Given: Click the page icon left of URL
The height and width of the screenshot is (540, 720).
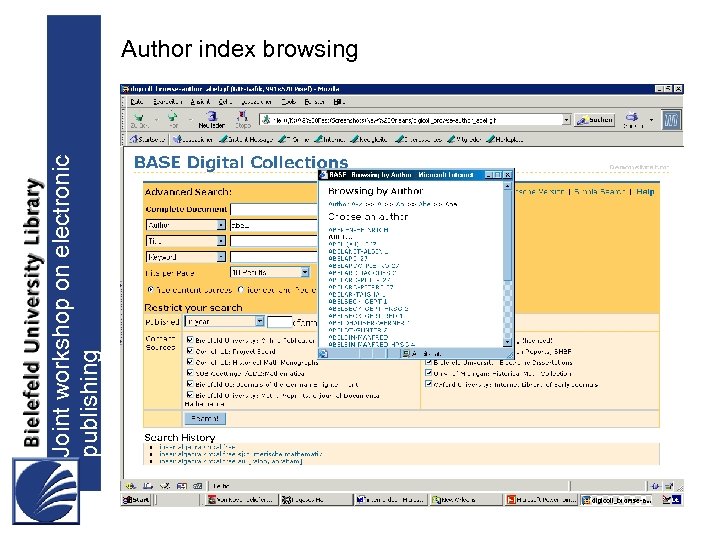Looking at the screenshot, I should [265, 120].
